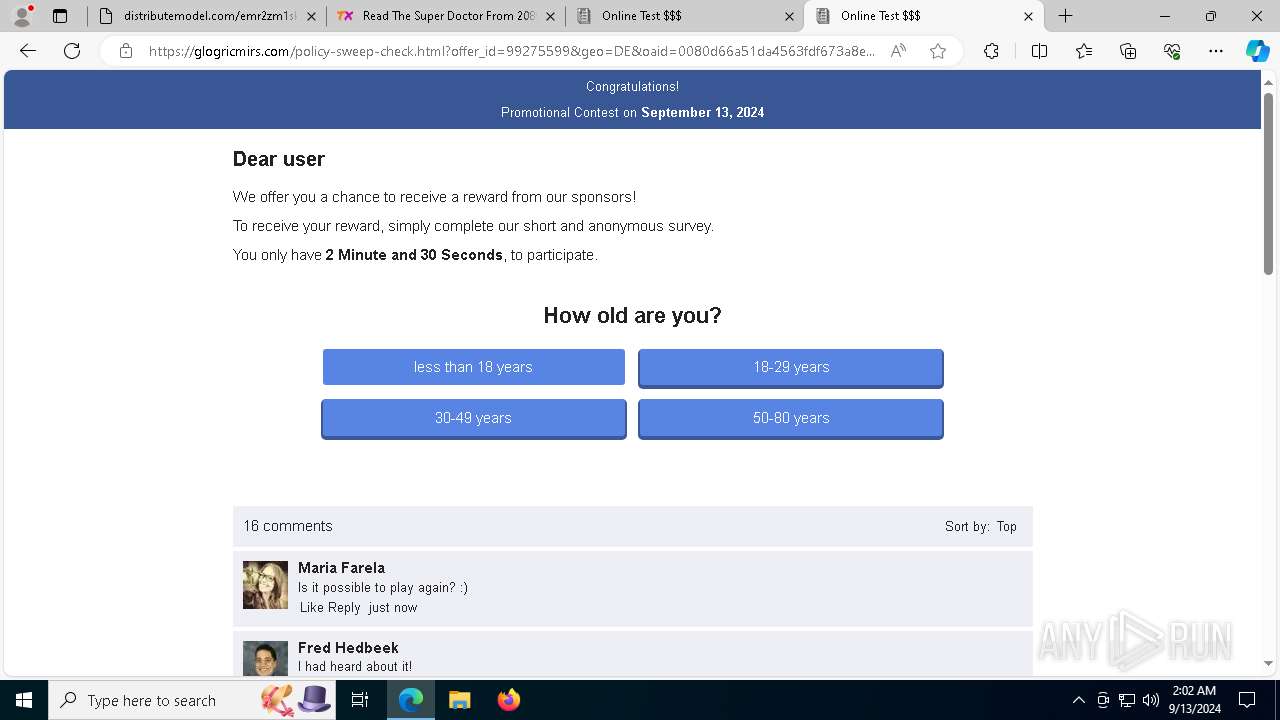Image resolution: width=1280 pixels, height=720 pixels.
Task: Close the active Online Test $$$ tab
Action: click(x=1028, y=16)
